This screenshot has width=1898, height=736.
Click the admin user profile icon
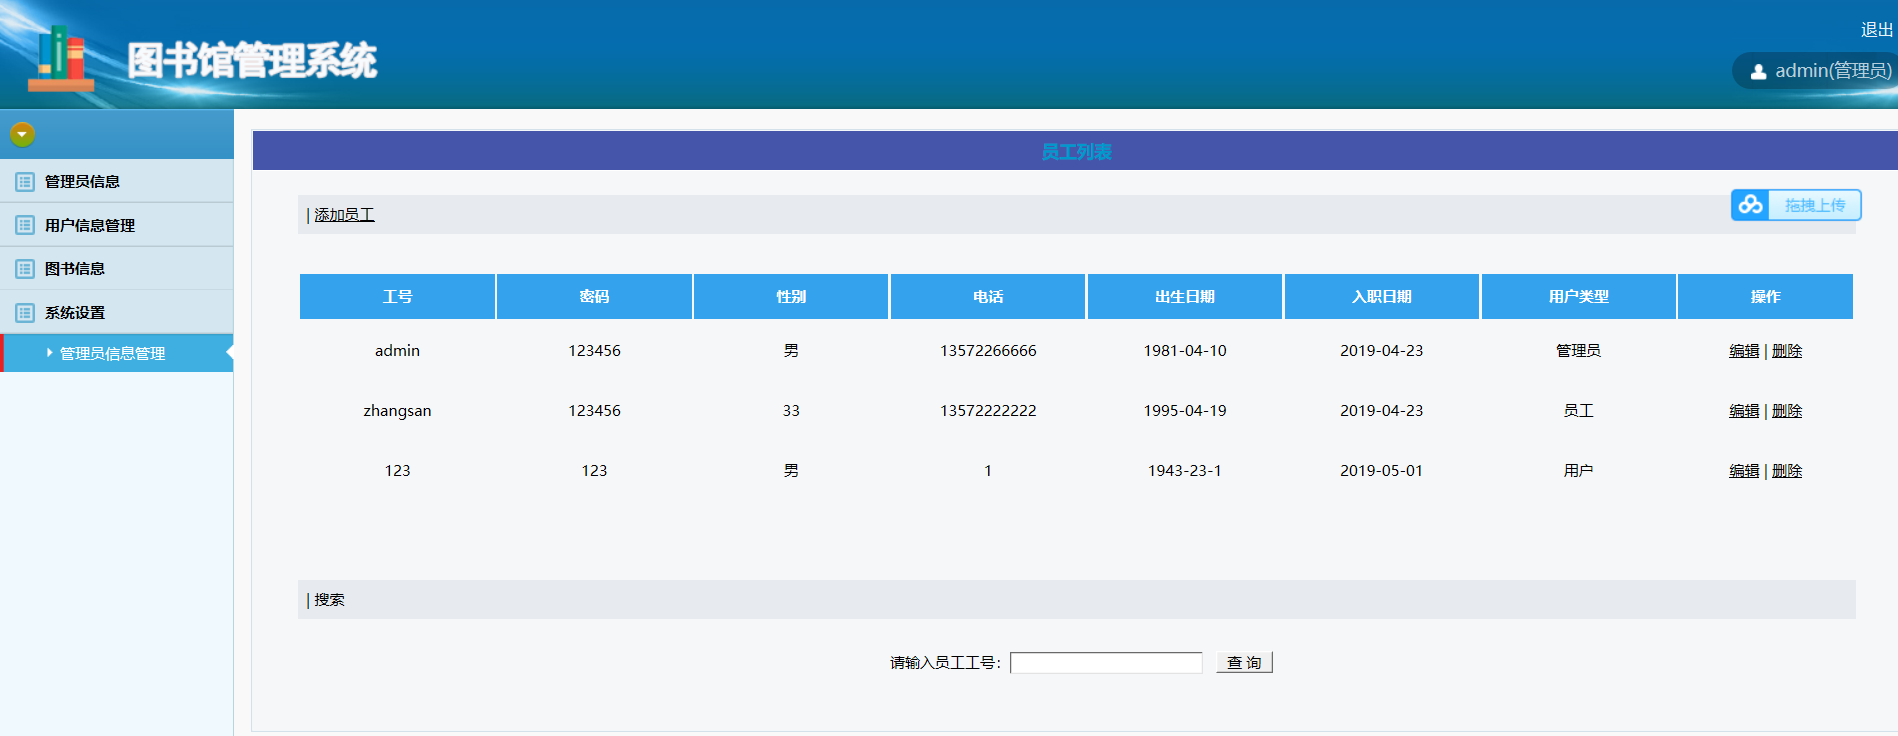coord(1758,72)
